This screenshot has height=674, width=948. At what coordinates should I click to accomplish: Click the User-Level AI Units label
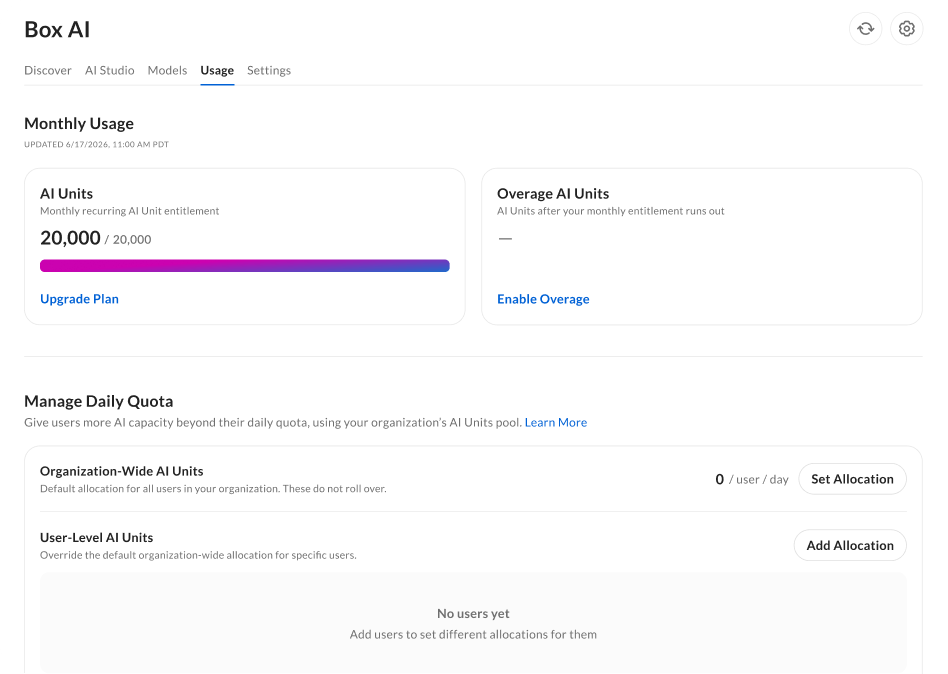[x=97, y=537]
